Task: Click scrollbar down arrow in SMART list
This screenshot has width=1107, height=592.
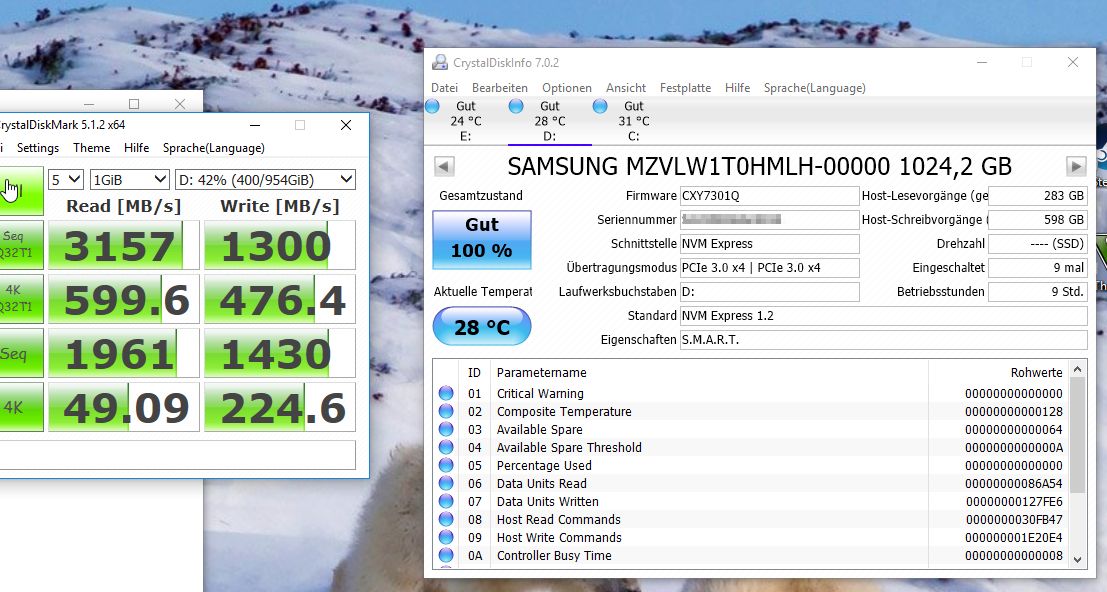Action: tap(1077, 560)
